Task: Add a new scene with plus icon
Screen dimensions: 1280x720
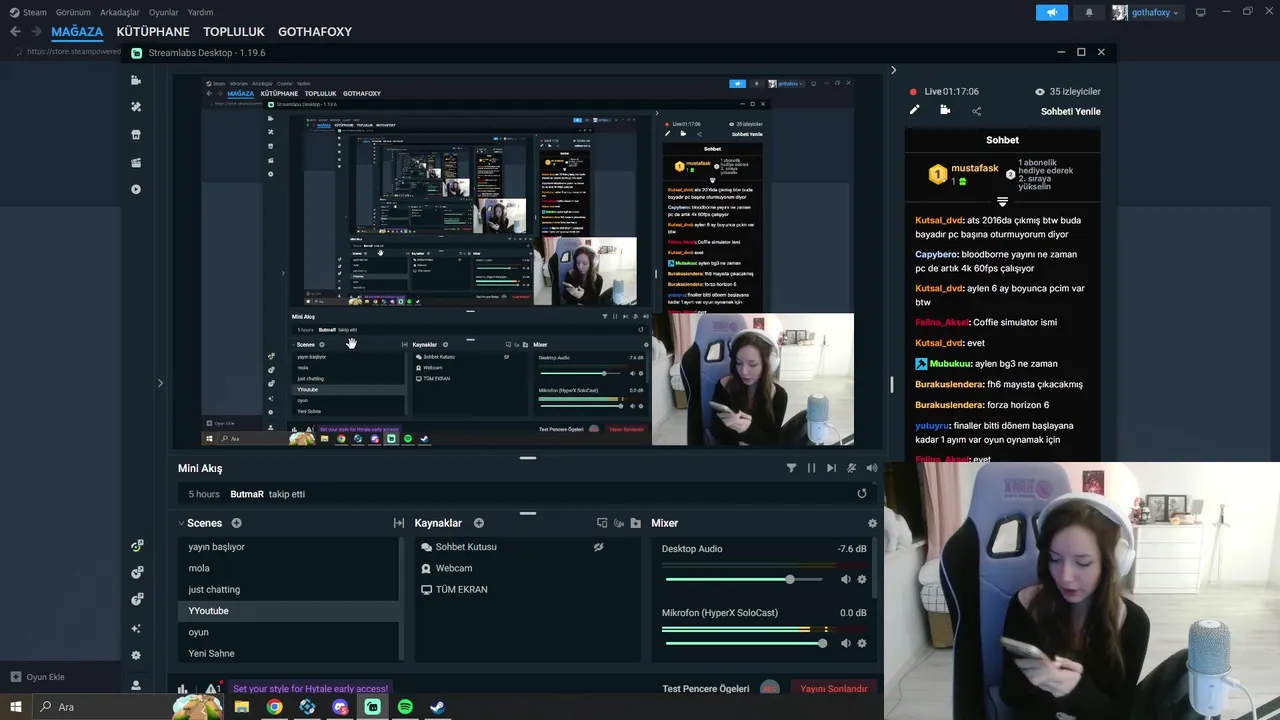Action: (x=237, y=523)
